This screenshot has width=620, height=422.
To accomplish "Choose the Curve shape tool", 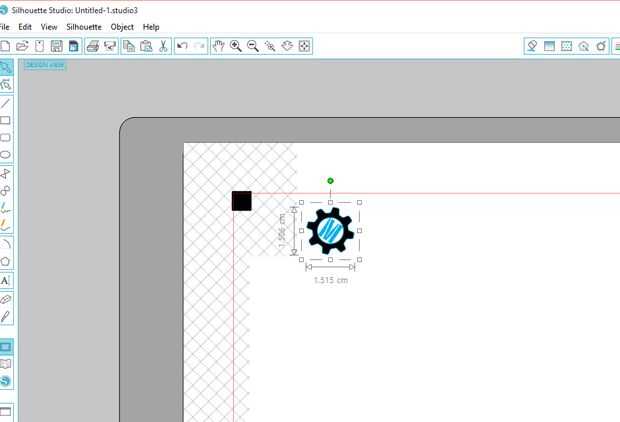I will pyautogui.click(x=5, y=191).
